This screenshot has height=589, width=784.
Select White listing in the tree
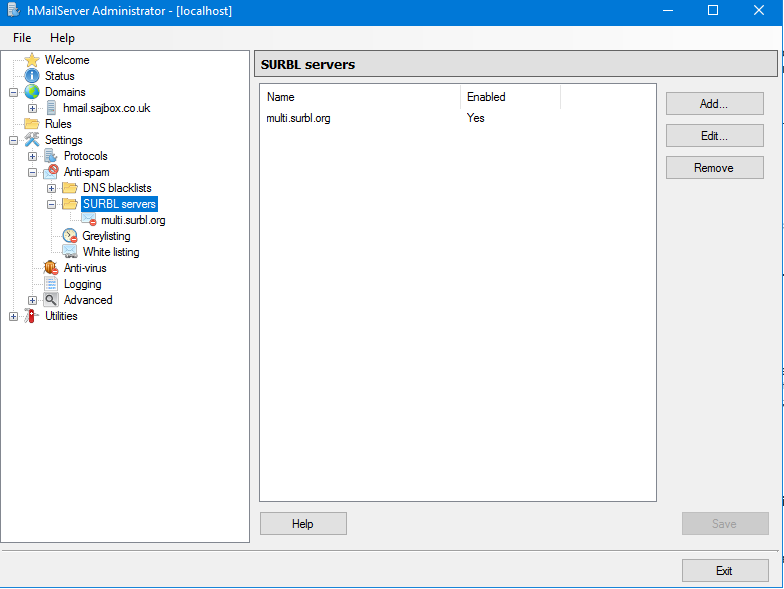[x=111, y=252]
